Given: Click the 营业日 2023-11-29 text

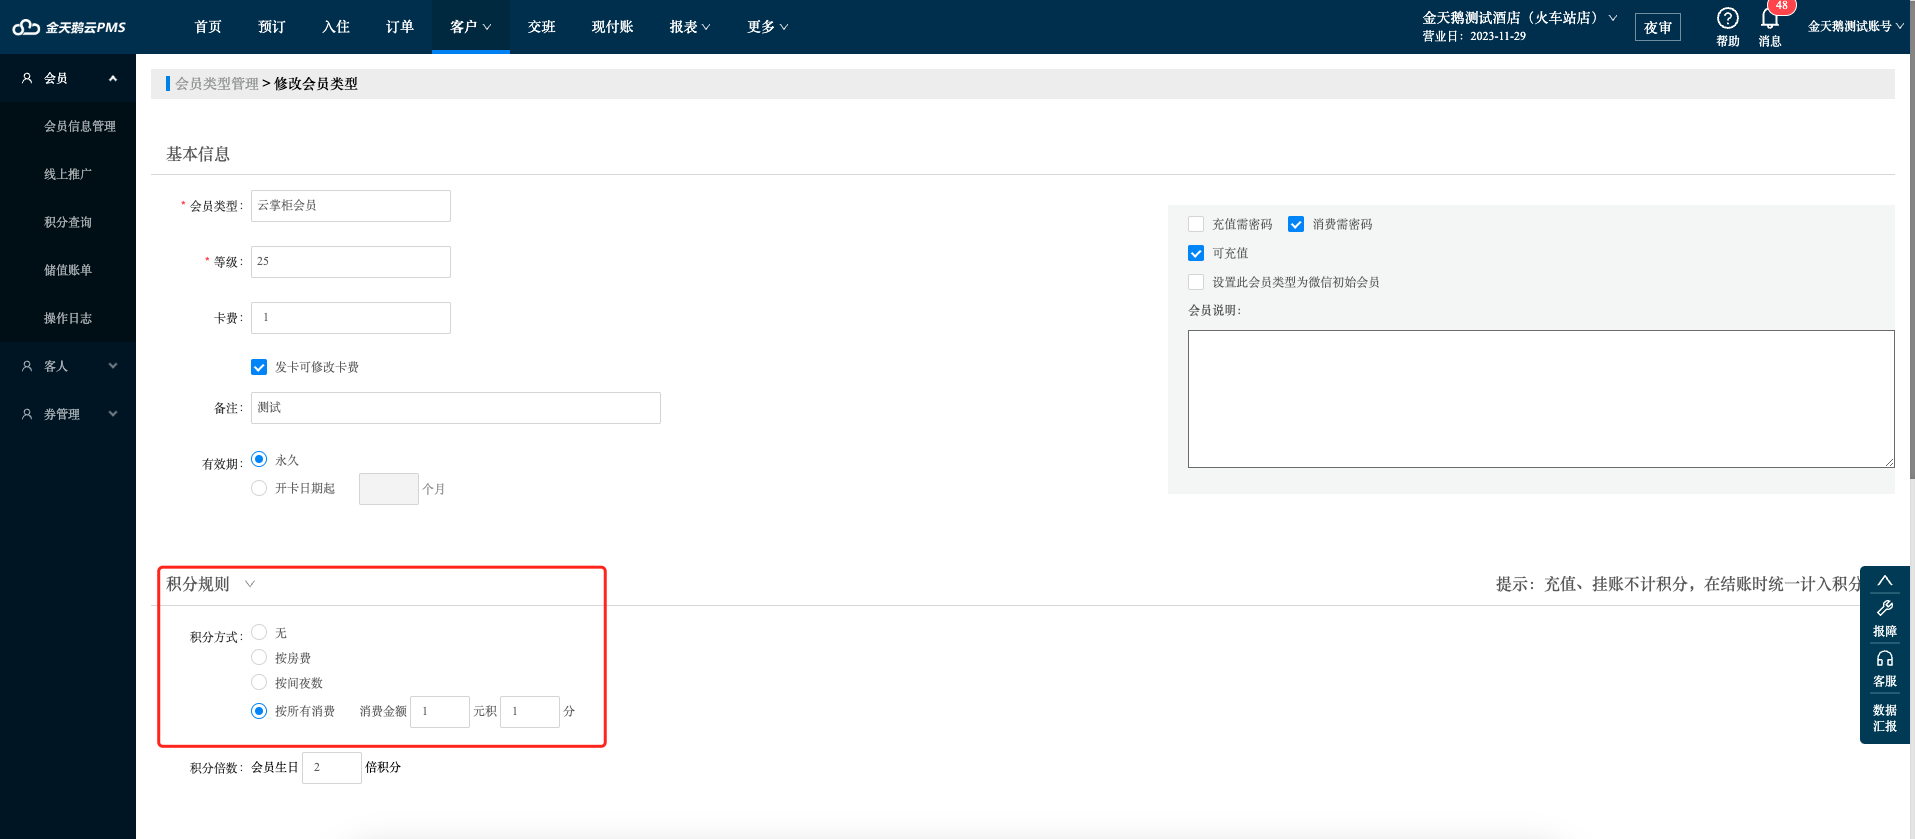Looking at the screenshot, I should (1474, 36).
